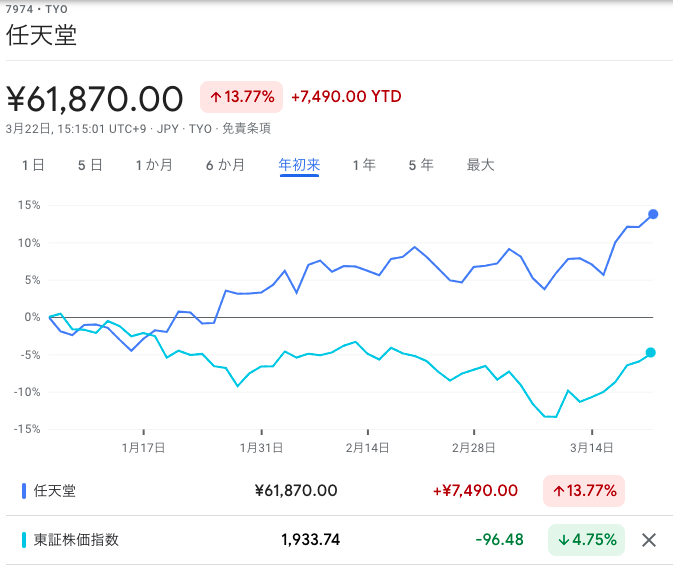Image resolution: width=673 pixels, height=566 pixels.
Task: Select the 最大 range tab
Action: [480, 165]
